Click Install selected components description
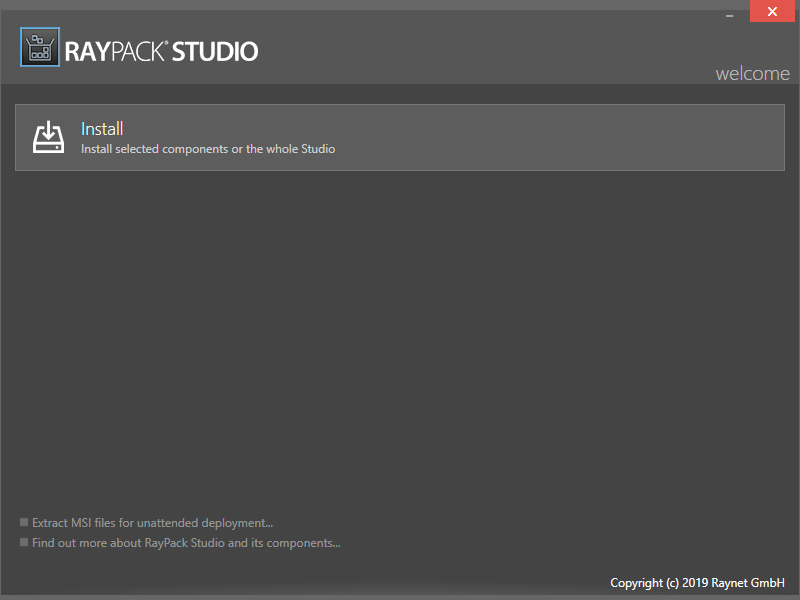This screenshot has height=600, width=800. (208, 149)
